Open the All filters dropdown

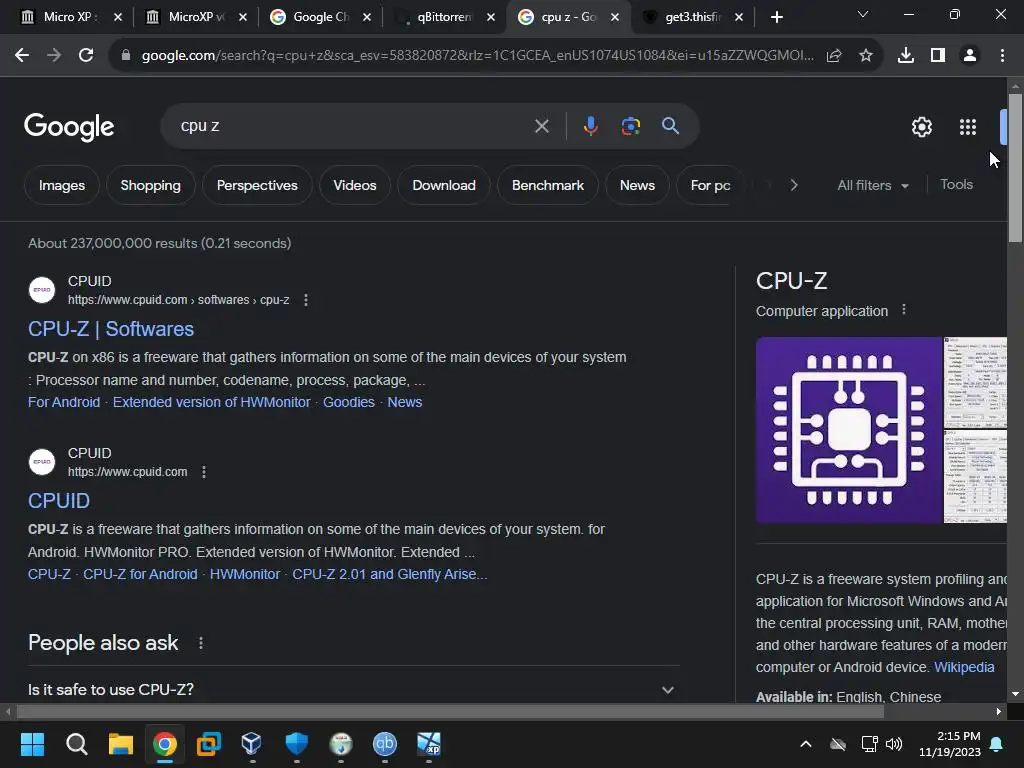872,185
